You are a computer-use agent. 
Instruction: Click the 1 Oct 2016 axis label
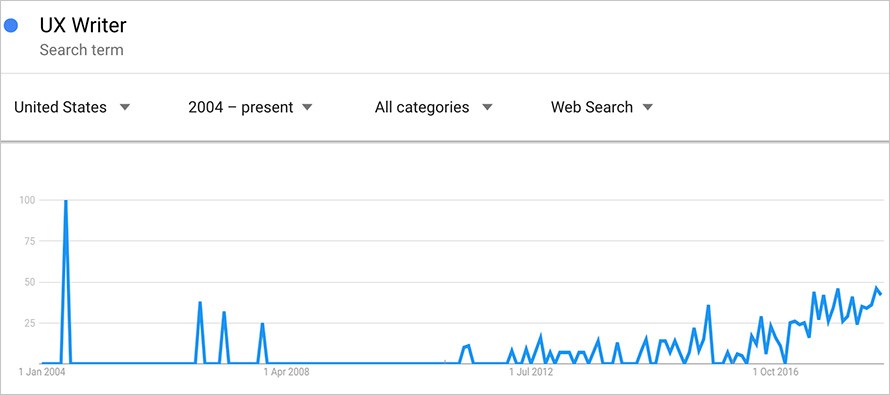pos(775,372)
